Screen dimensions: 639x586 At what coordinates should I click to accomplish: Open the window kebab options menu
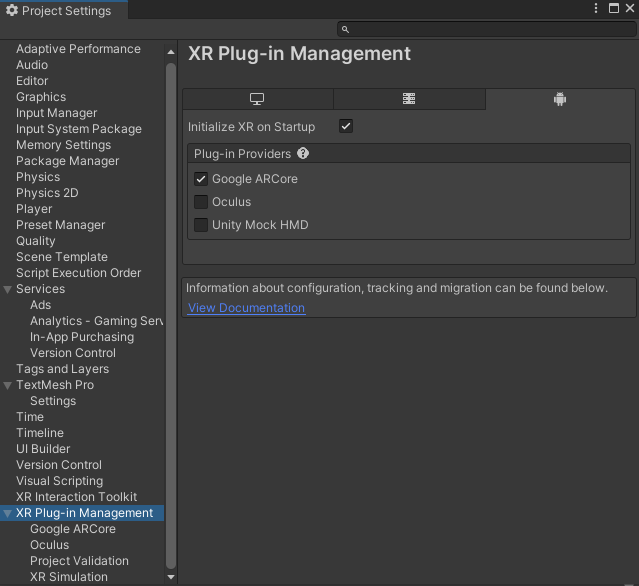[x=596, y=8]
